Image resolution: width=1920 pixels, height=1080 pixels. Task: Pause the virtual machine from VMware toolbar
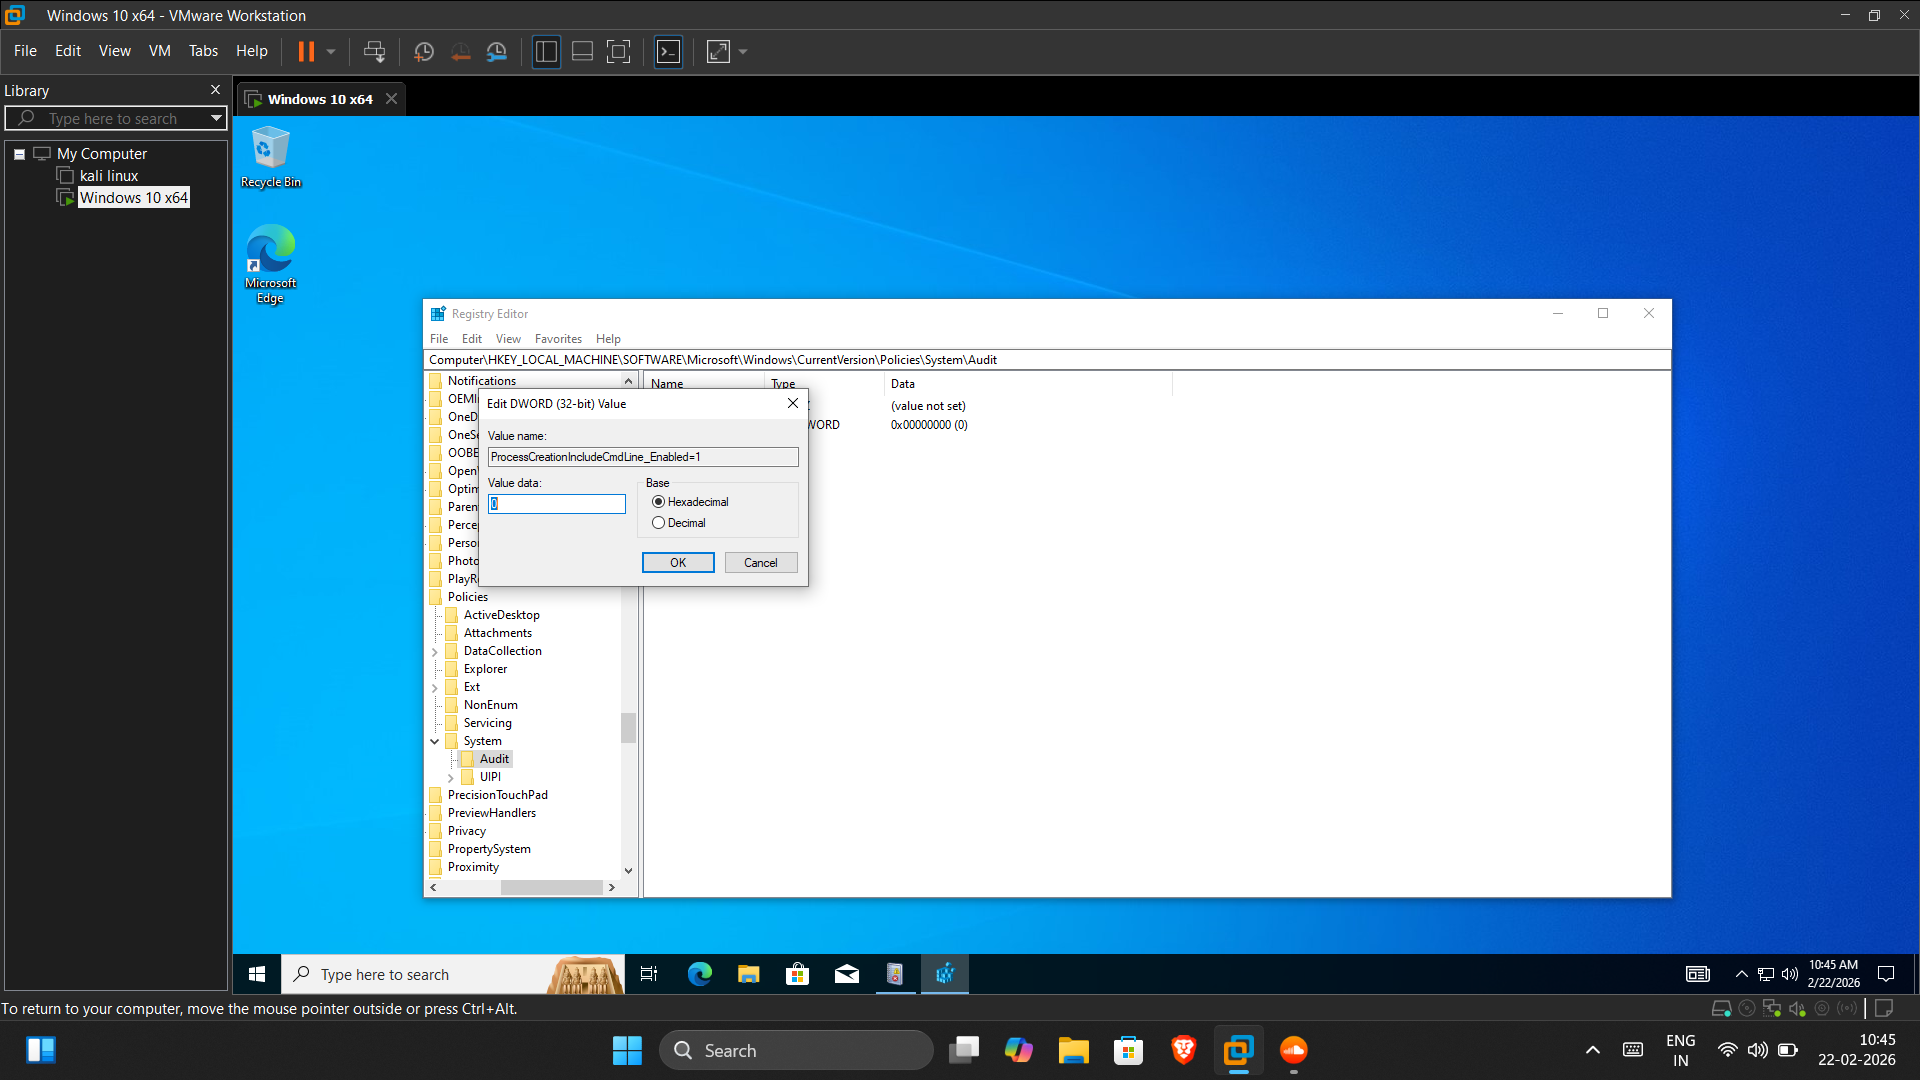pos(306,51)
